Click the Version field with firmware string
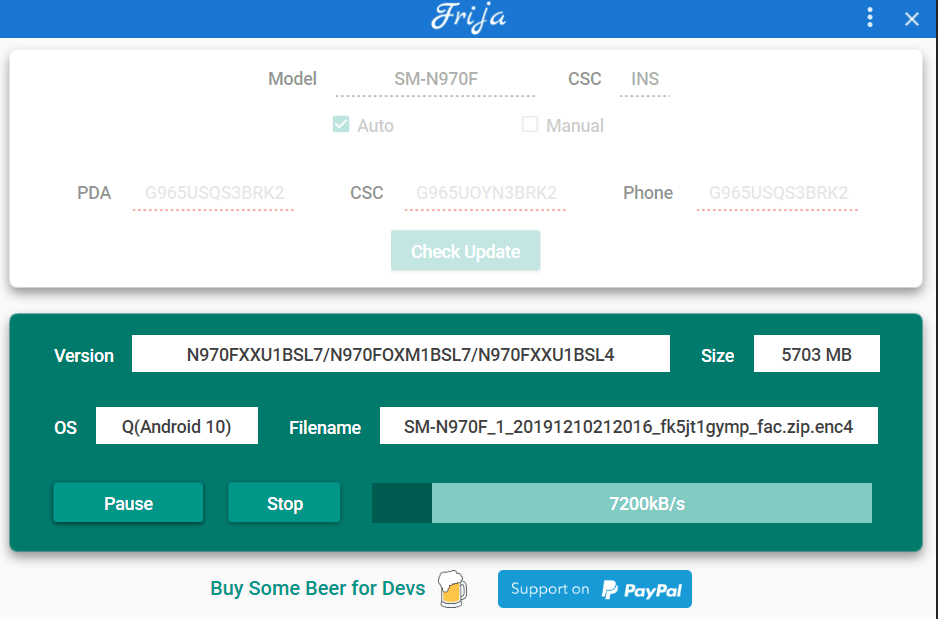The image size is (938, 619). [x=400, y=353]
